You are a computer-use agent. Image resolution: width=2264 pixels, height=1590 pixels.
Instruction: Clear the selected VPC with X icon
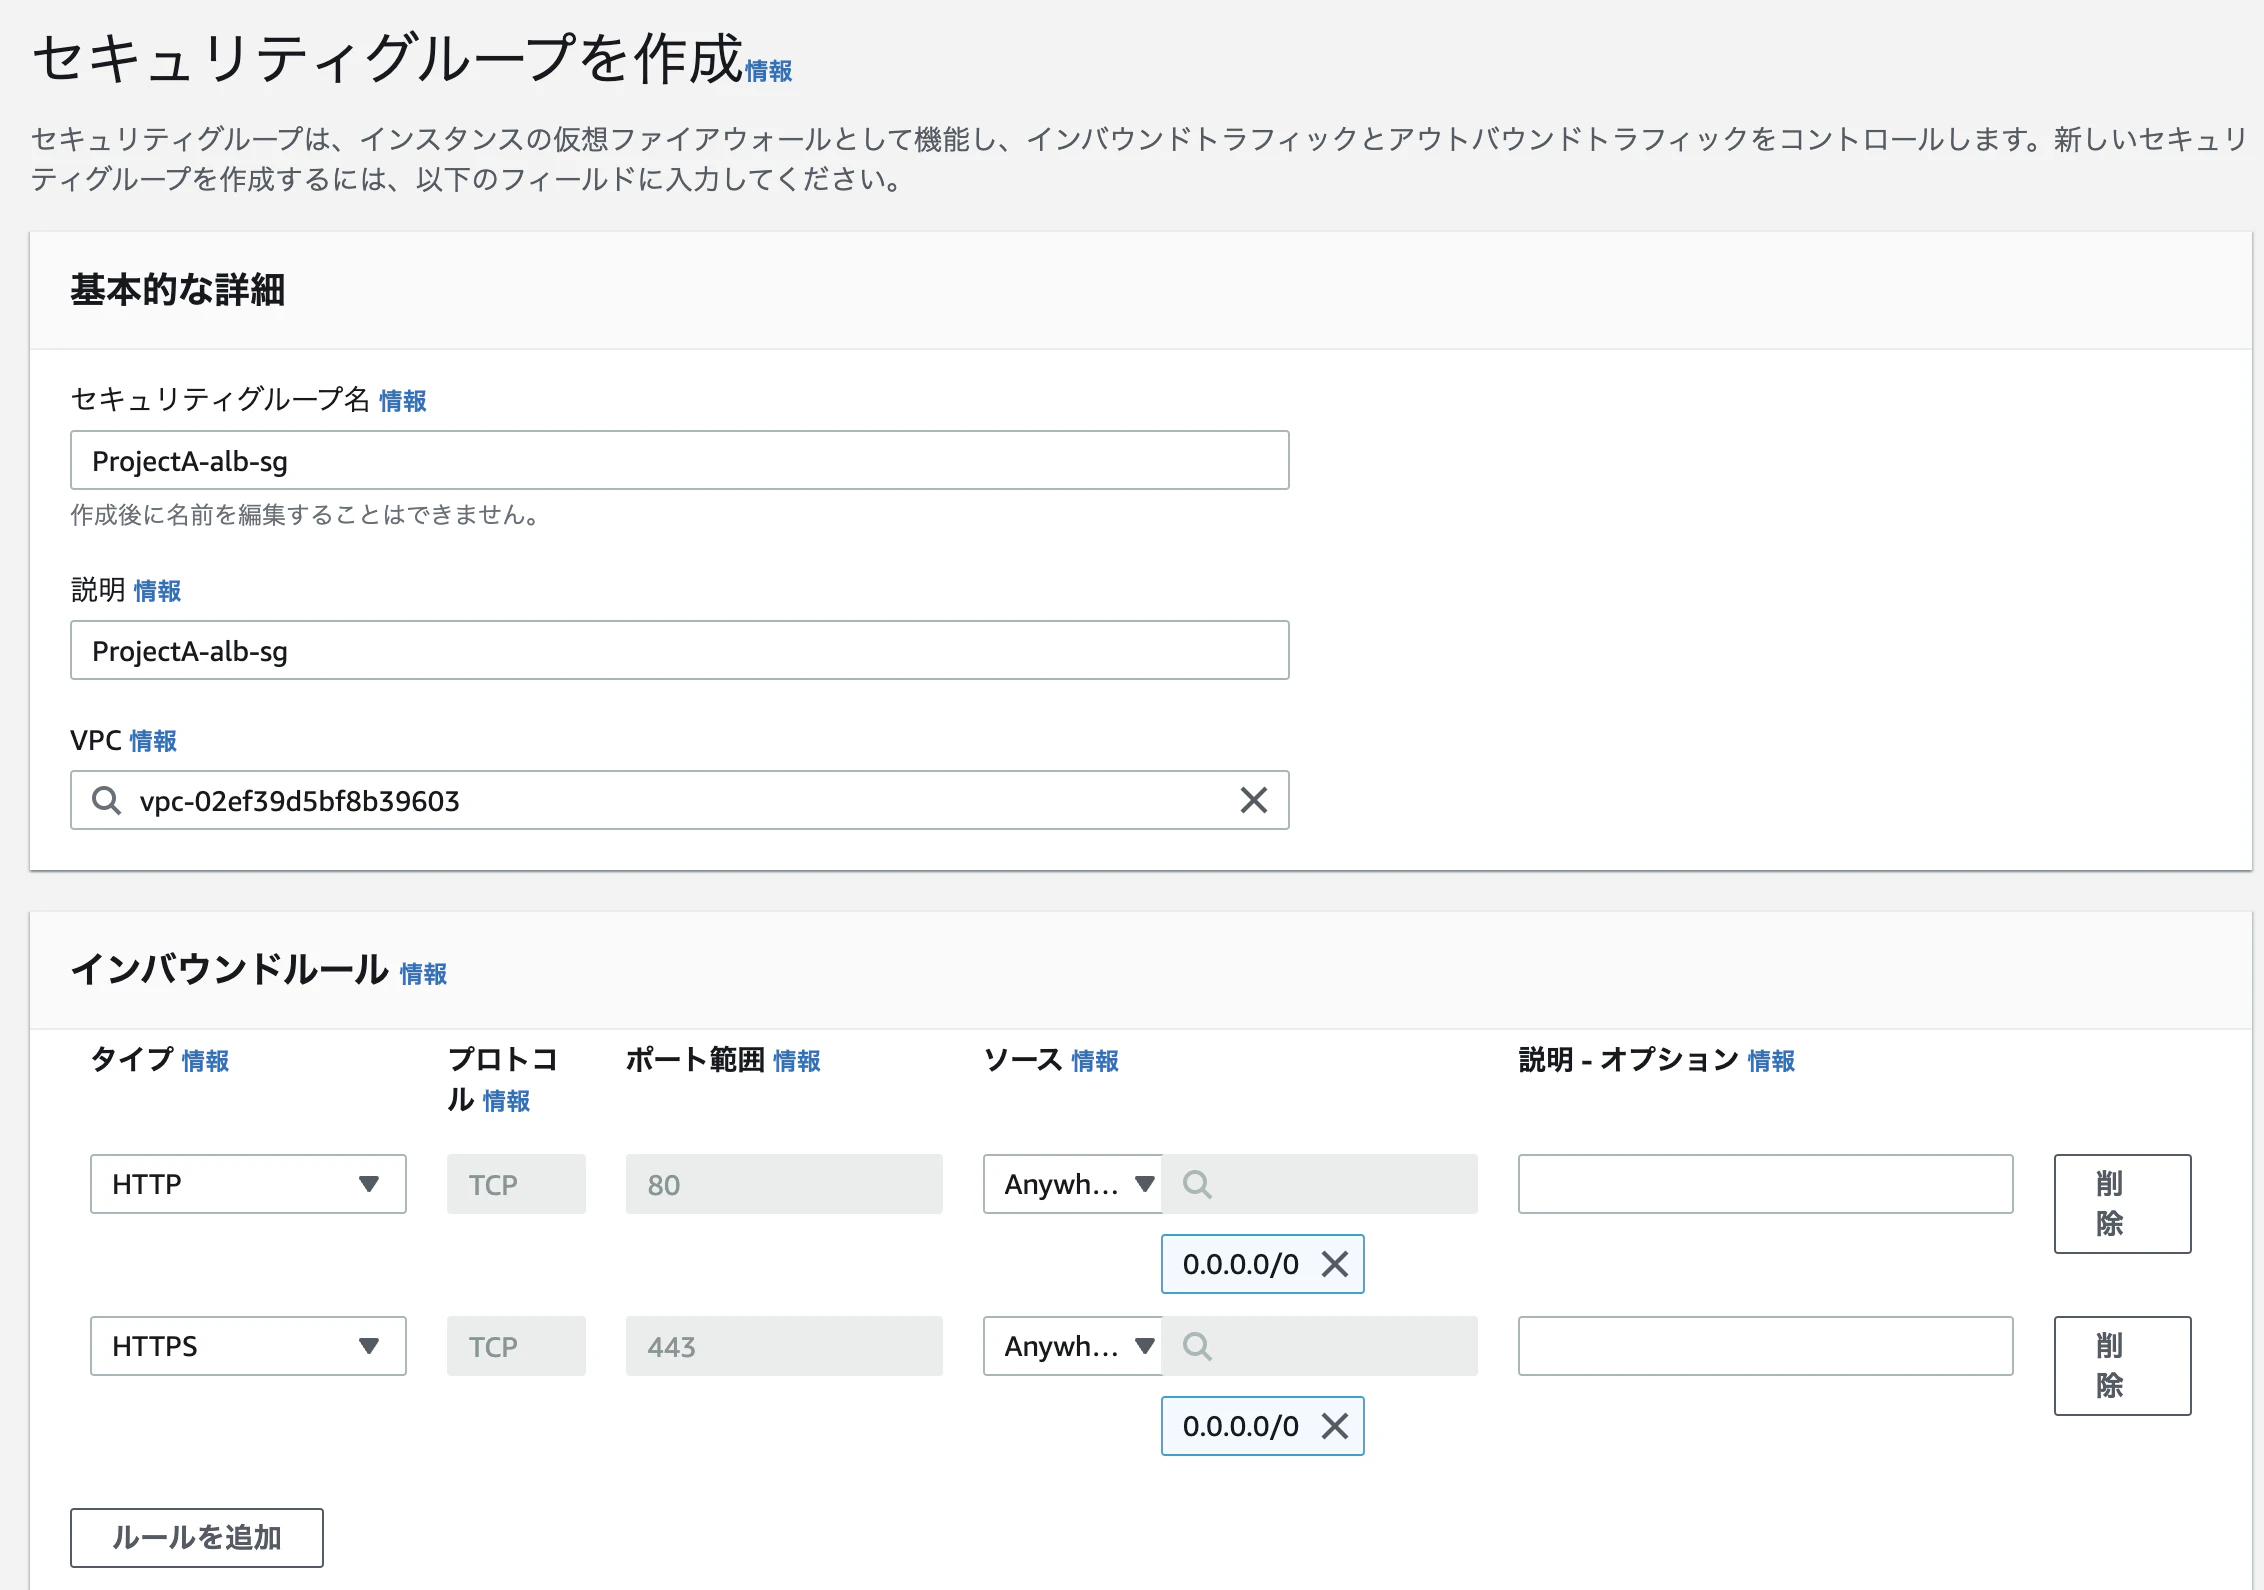pyautogui.click(x=1253, y=800)
